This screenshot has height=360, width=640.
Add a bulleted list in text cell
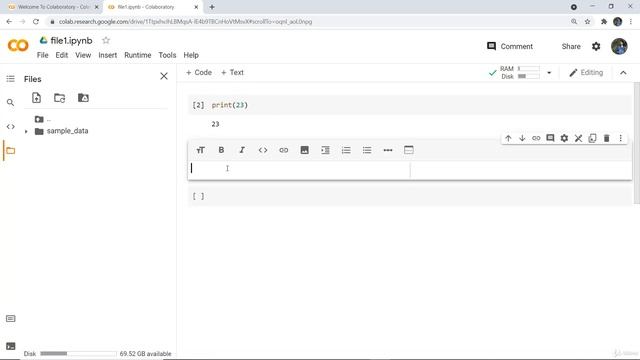pyautogui.click(x=367, y=150)
